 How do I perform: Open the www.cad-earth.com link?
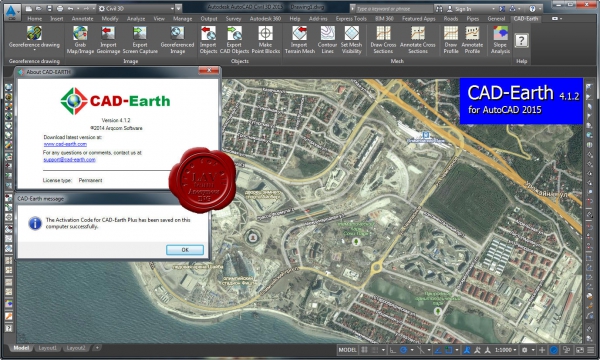65,144
